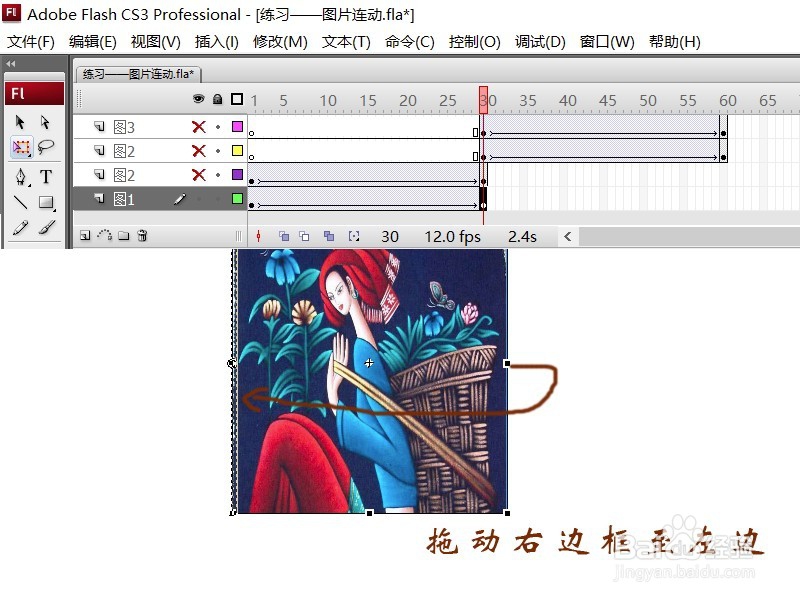The image size is (800, 600).
Task: Open the 命令(C) menu
Action: point(410,42)
